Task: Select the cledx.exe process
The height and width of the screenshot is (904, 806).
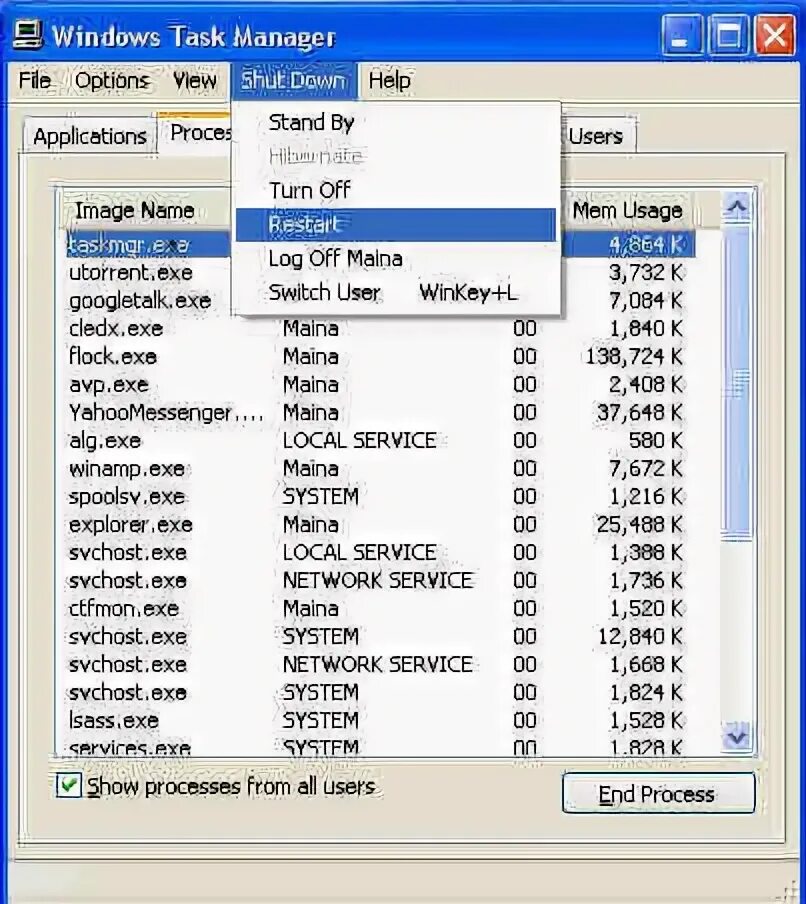Action: coord(381,329)
